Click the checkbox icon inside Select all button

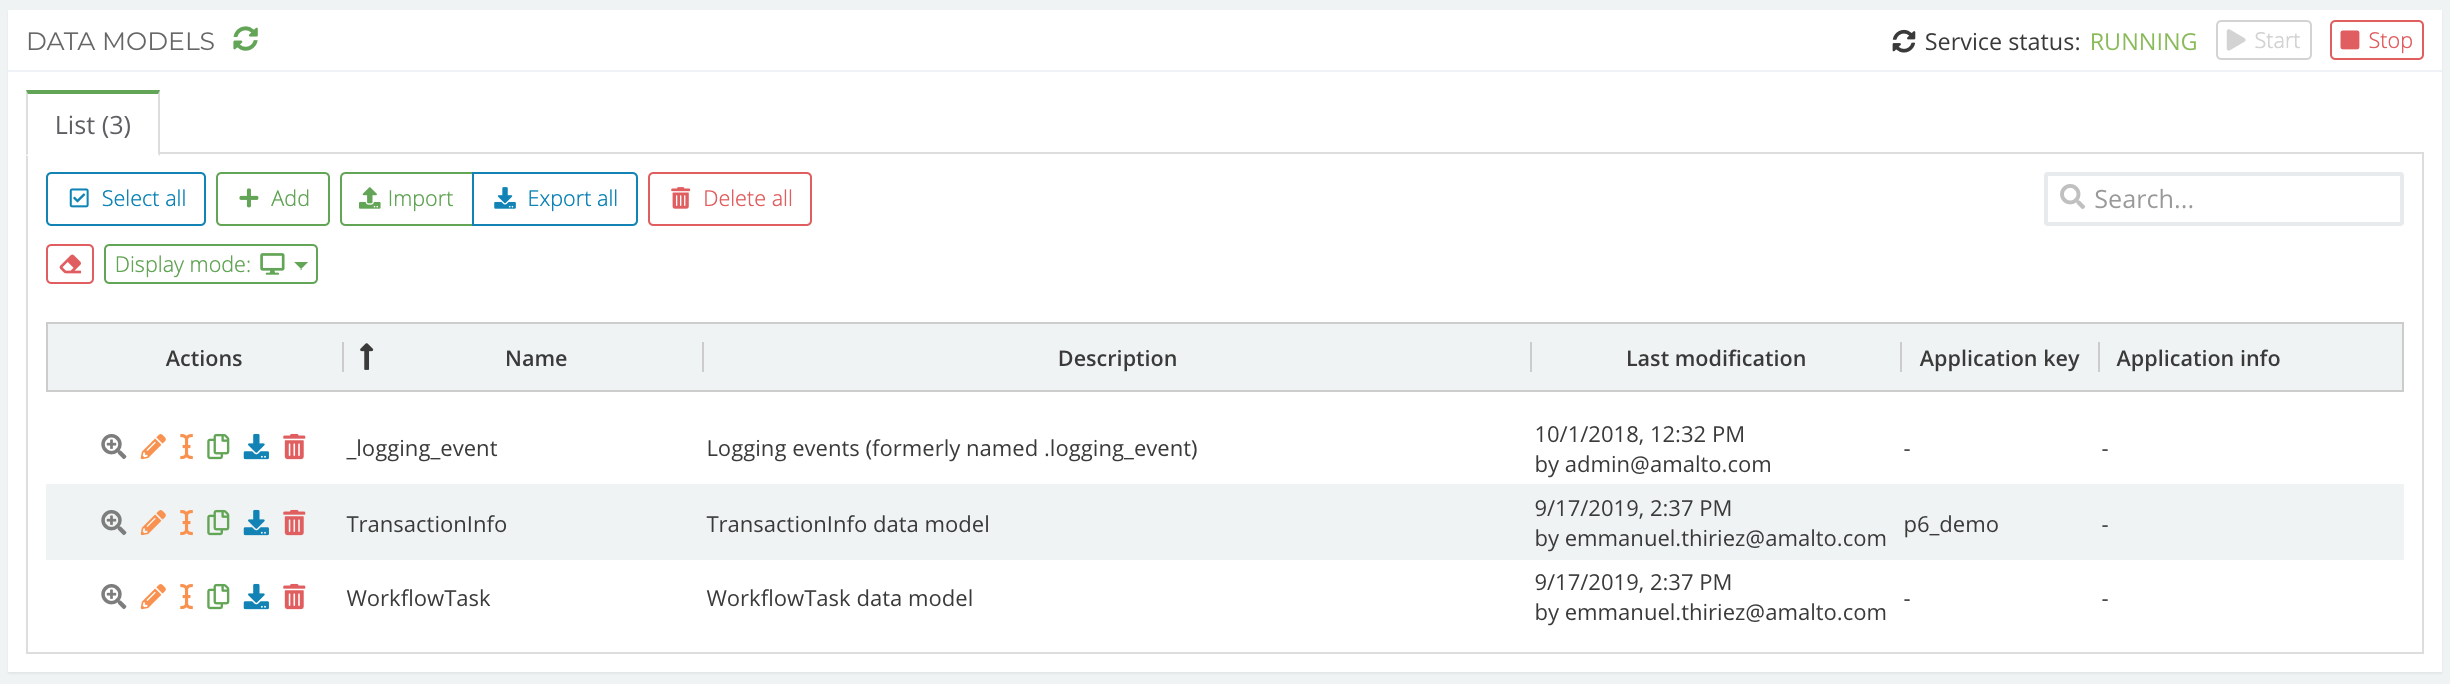(x=77, y=198)
